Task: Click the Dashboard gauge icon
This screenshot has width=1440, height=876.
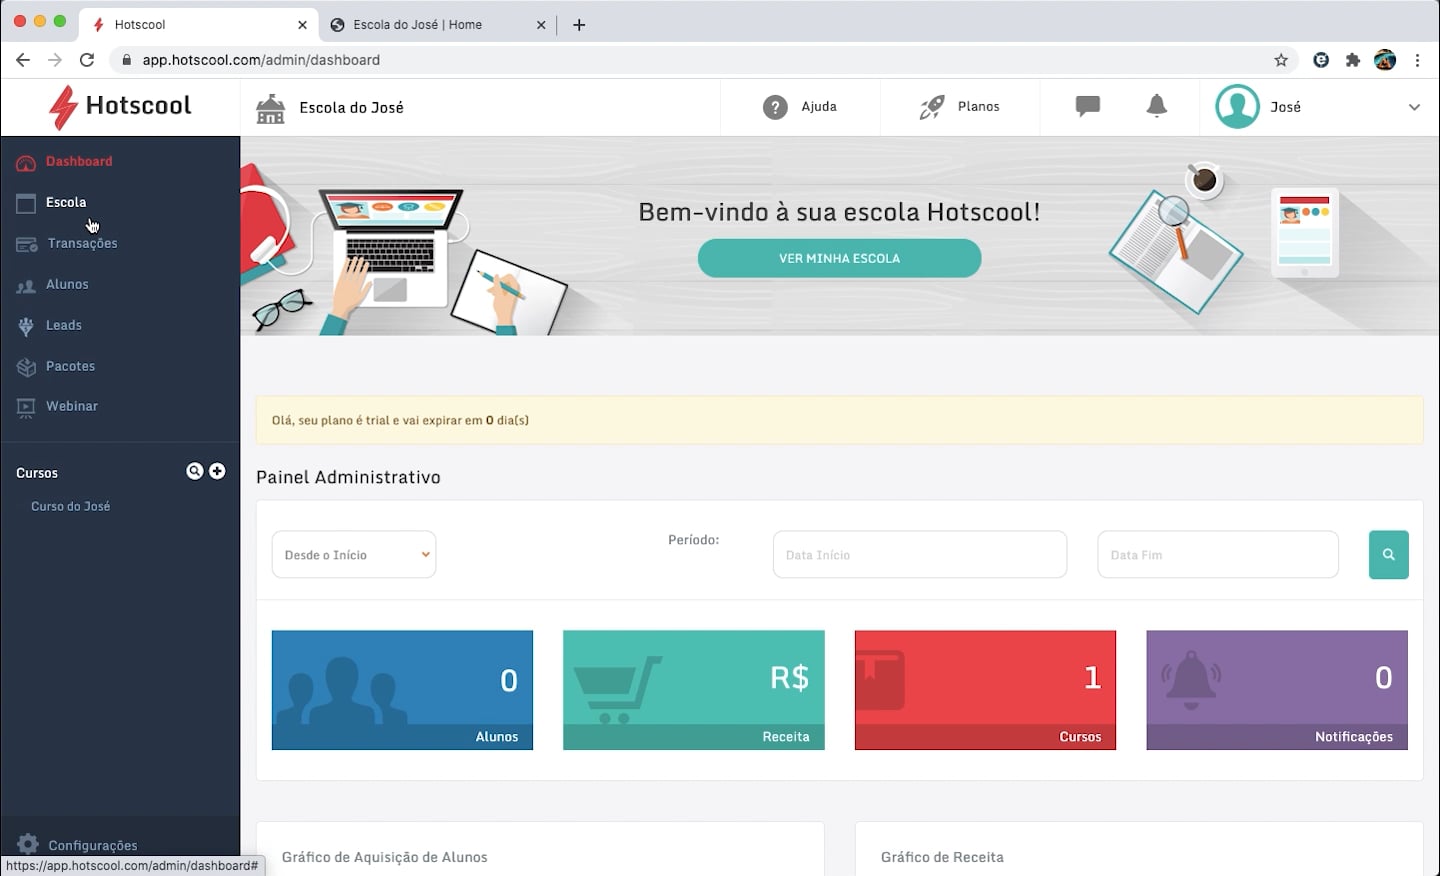Action: coord(26,162)
